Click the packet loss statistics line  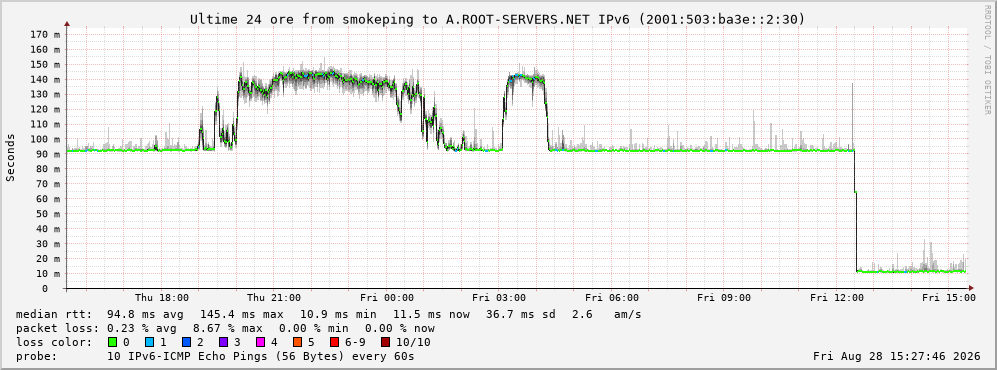(x=225, y=329)
